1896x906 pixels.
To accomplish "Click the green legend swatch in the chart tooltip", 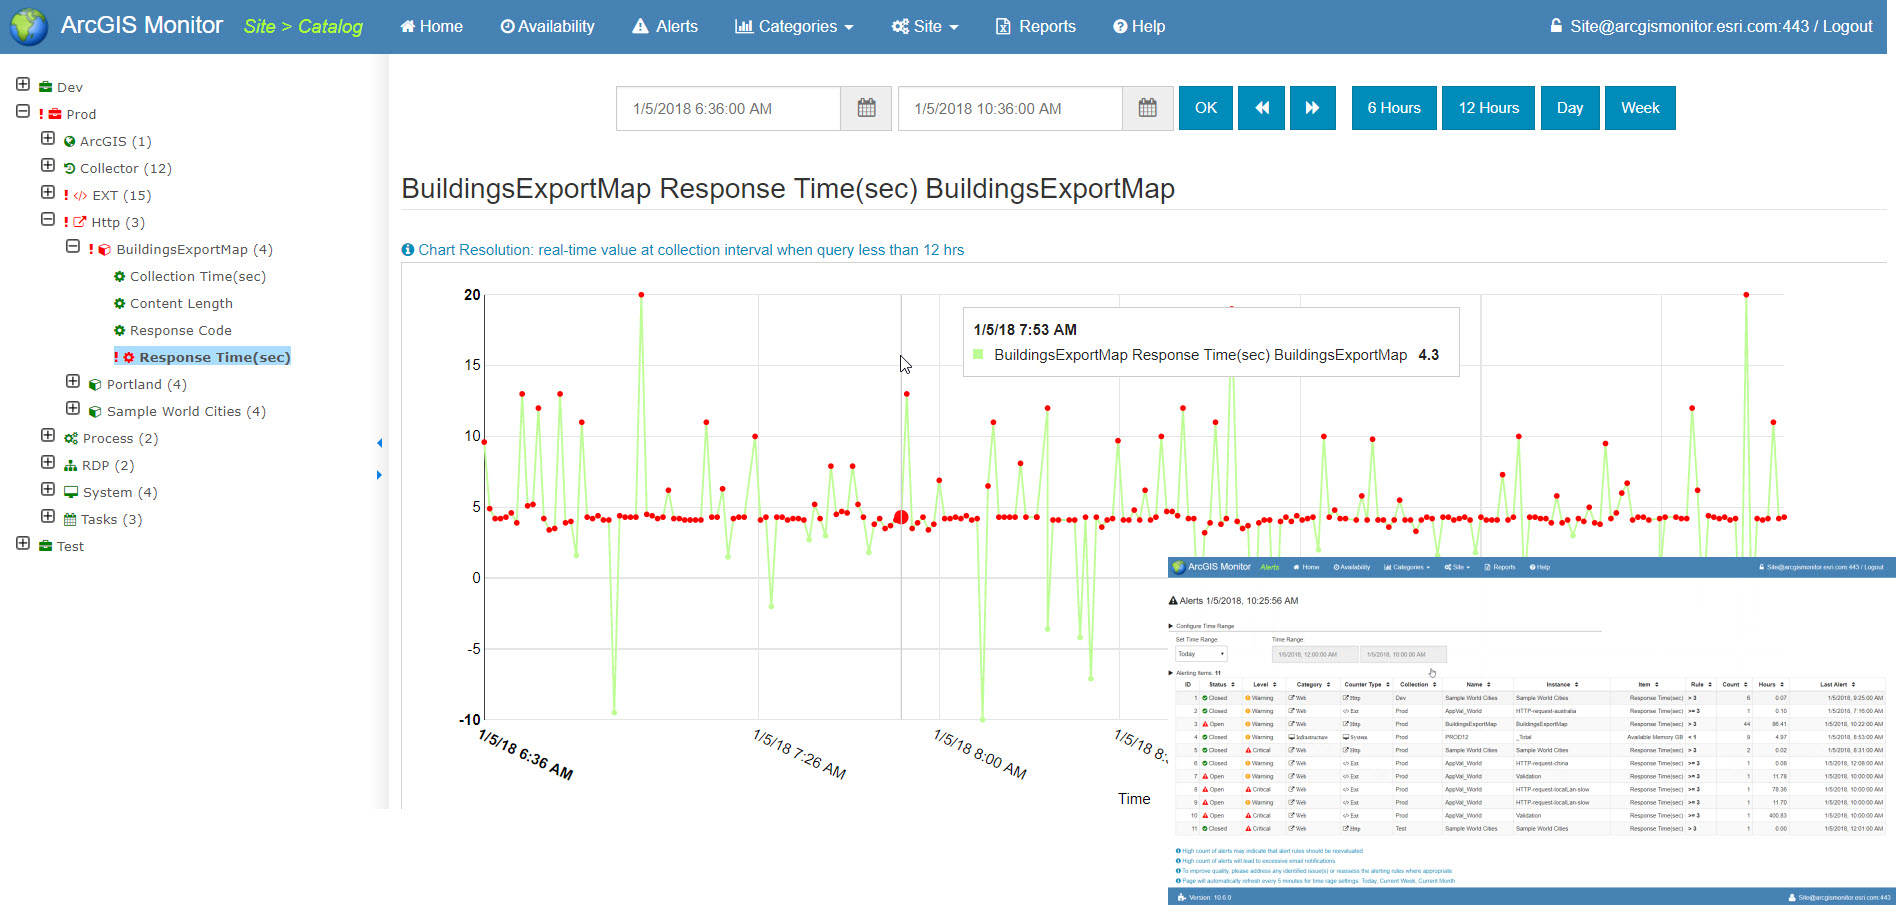I will (978, 355).
